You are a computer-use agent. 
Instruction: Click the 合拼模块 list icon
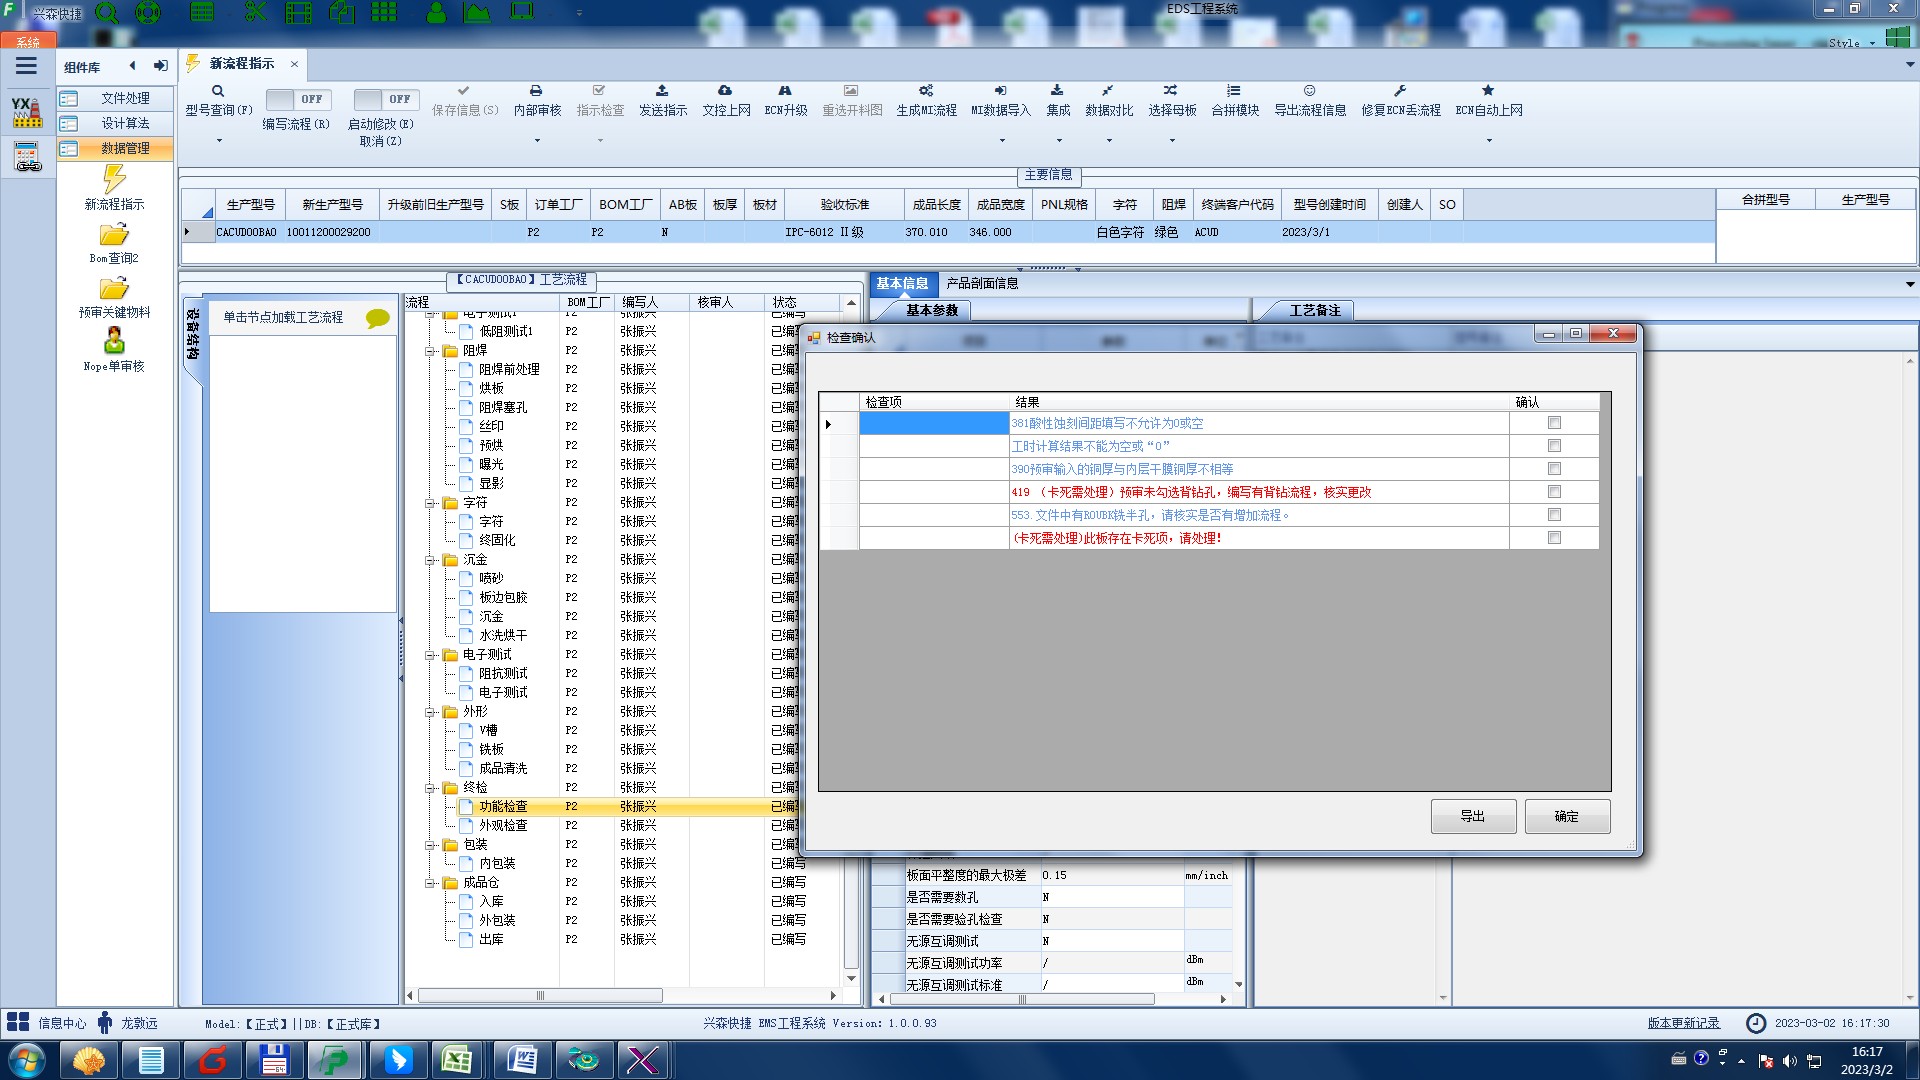(1234, 91)
